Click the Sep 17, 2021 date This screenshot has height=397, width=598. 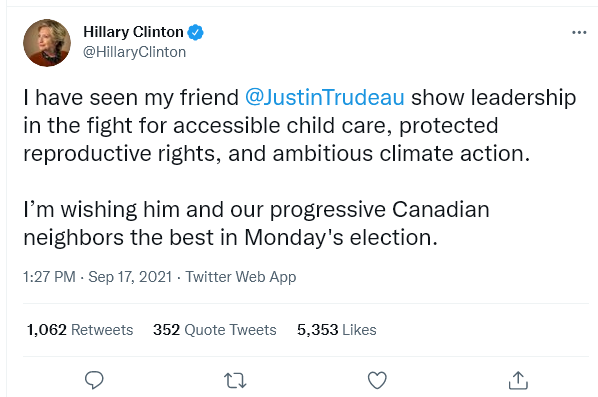(130, 277)
